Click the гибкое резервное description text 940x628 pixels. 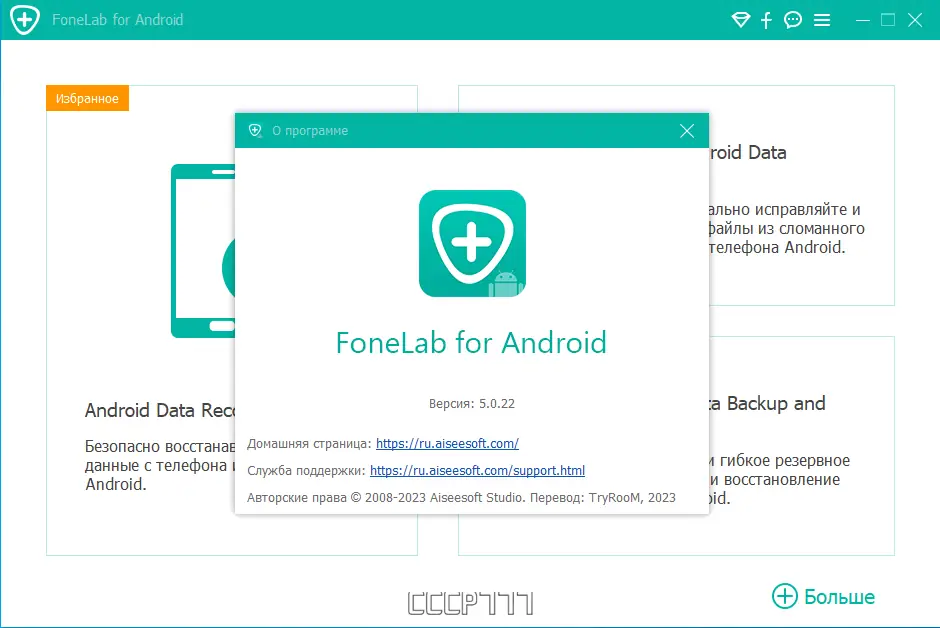(x=785, y=461)
